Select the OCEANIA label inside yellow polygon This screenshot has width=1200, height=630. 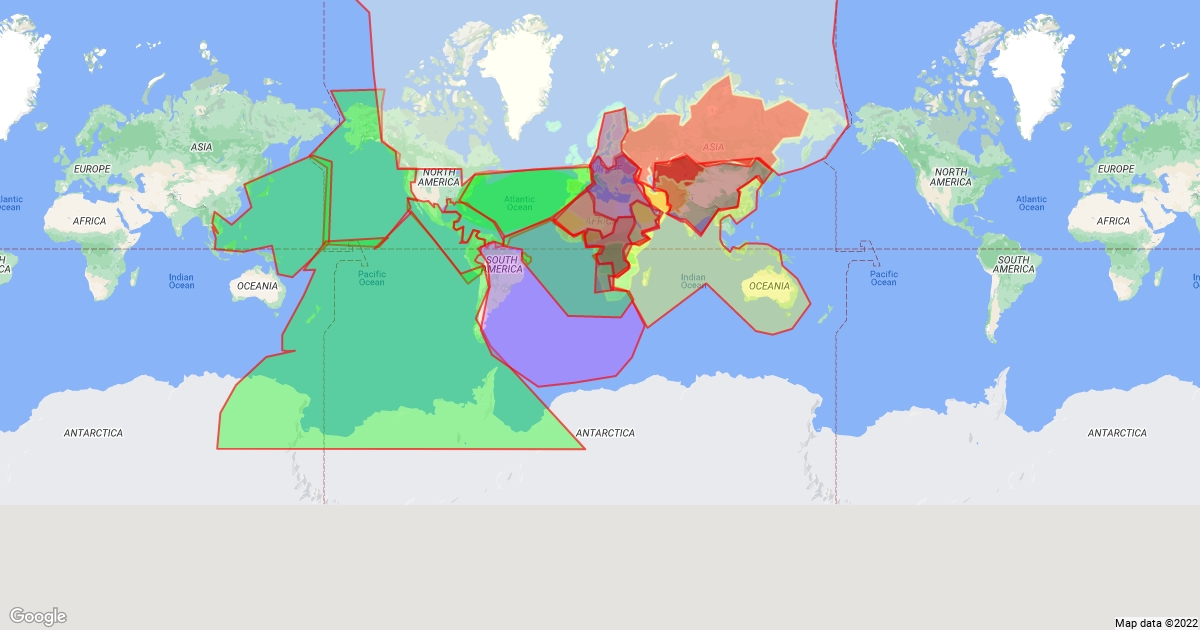pyautogui.click(x=768, y=287)
